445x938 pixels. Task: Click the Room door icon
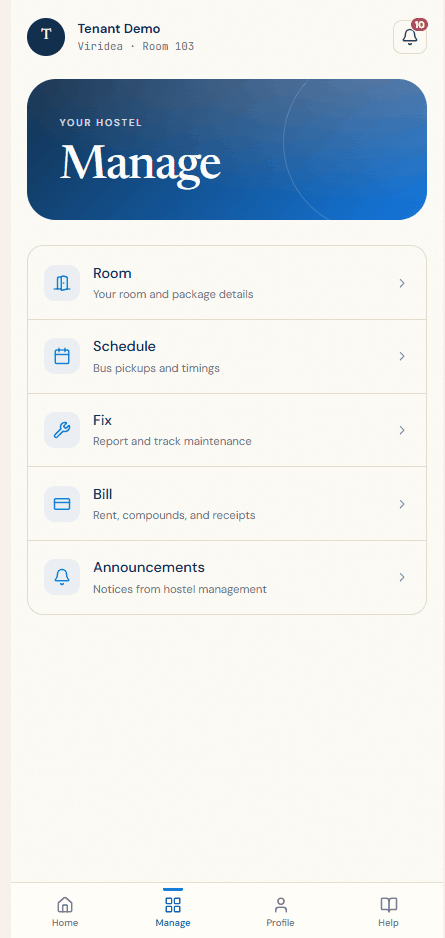62,283
